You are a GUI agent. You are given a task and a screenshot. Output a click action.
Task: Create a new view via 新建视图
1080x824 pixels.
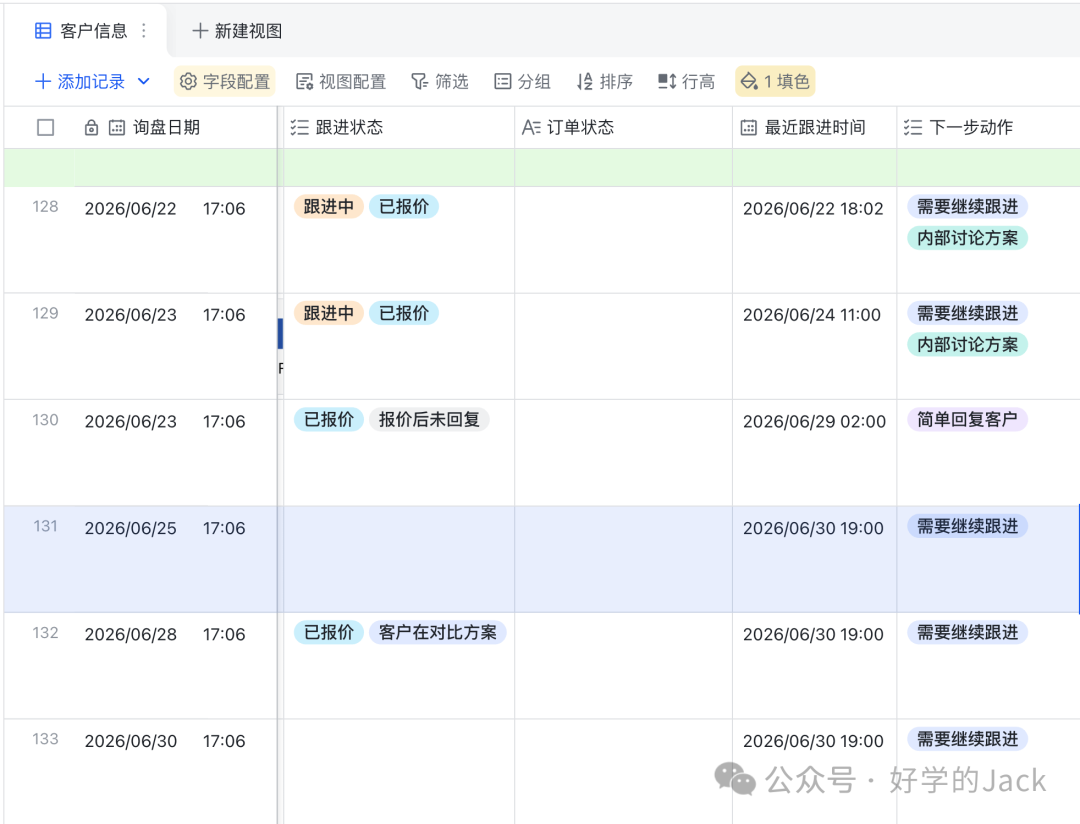(238, 30)
